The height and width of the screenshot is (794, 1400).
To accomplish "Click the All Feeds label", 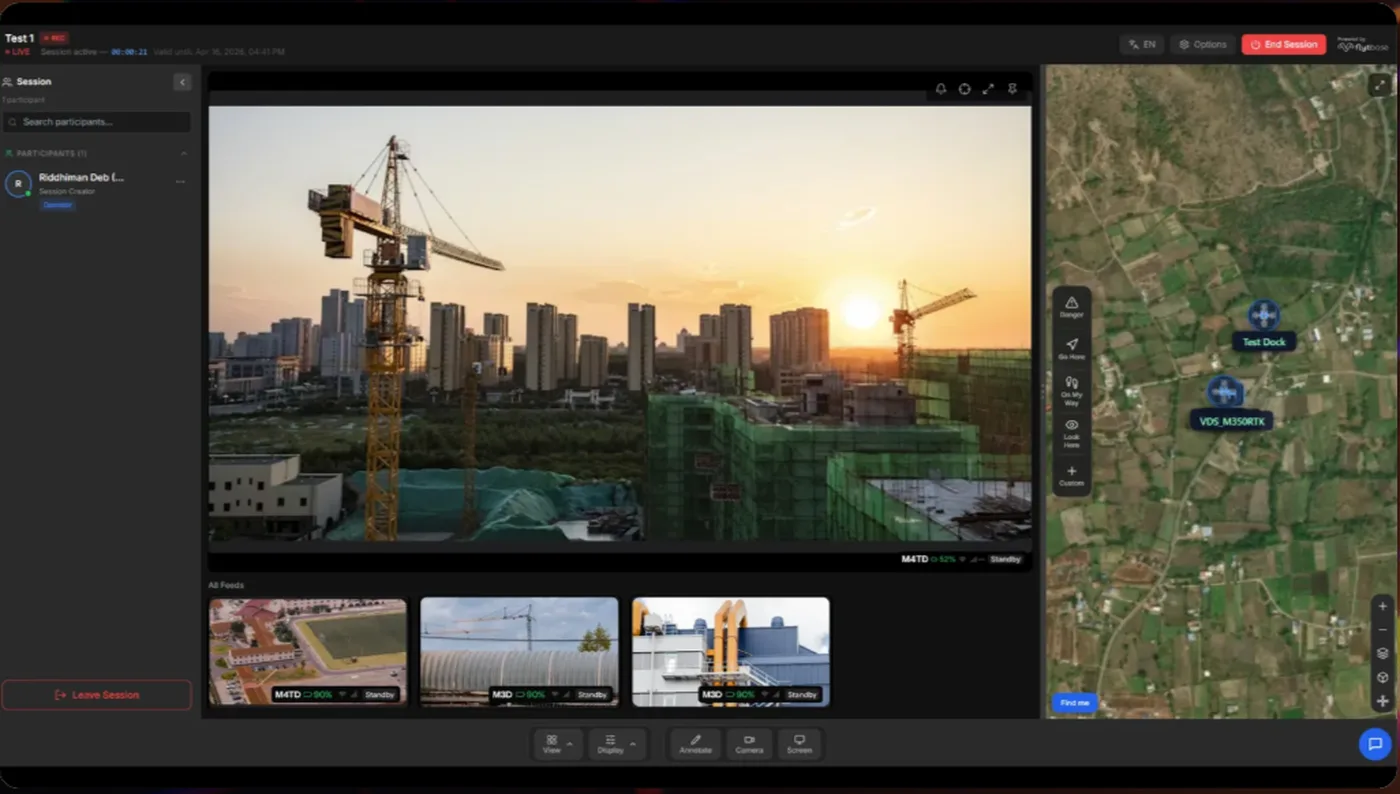I will tap(226, 585).
